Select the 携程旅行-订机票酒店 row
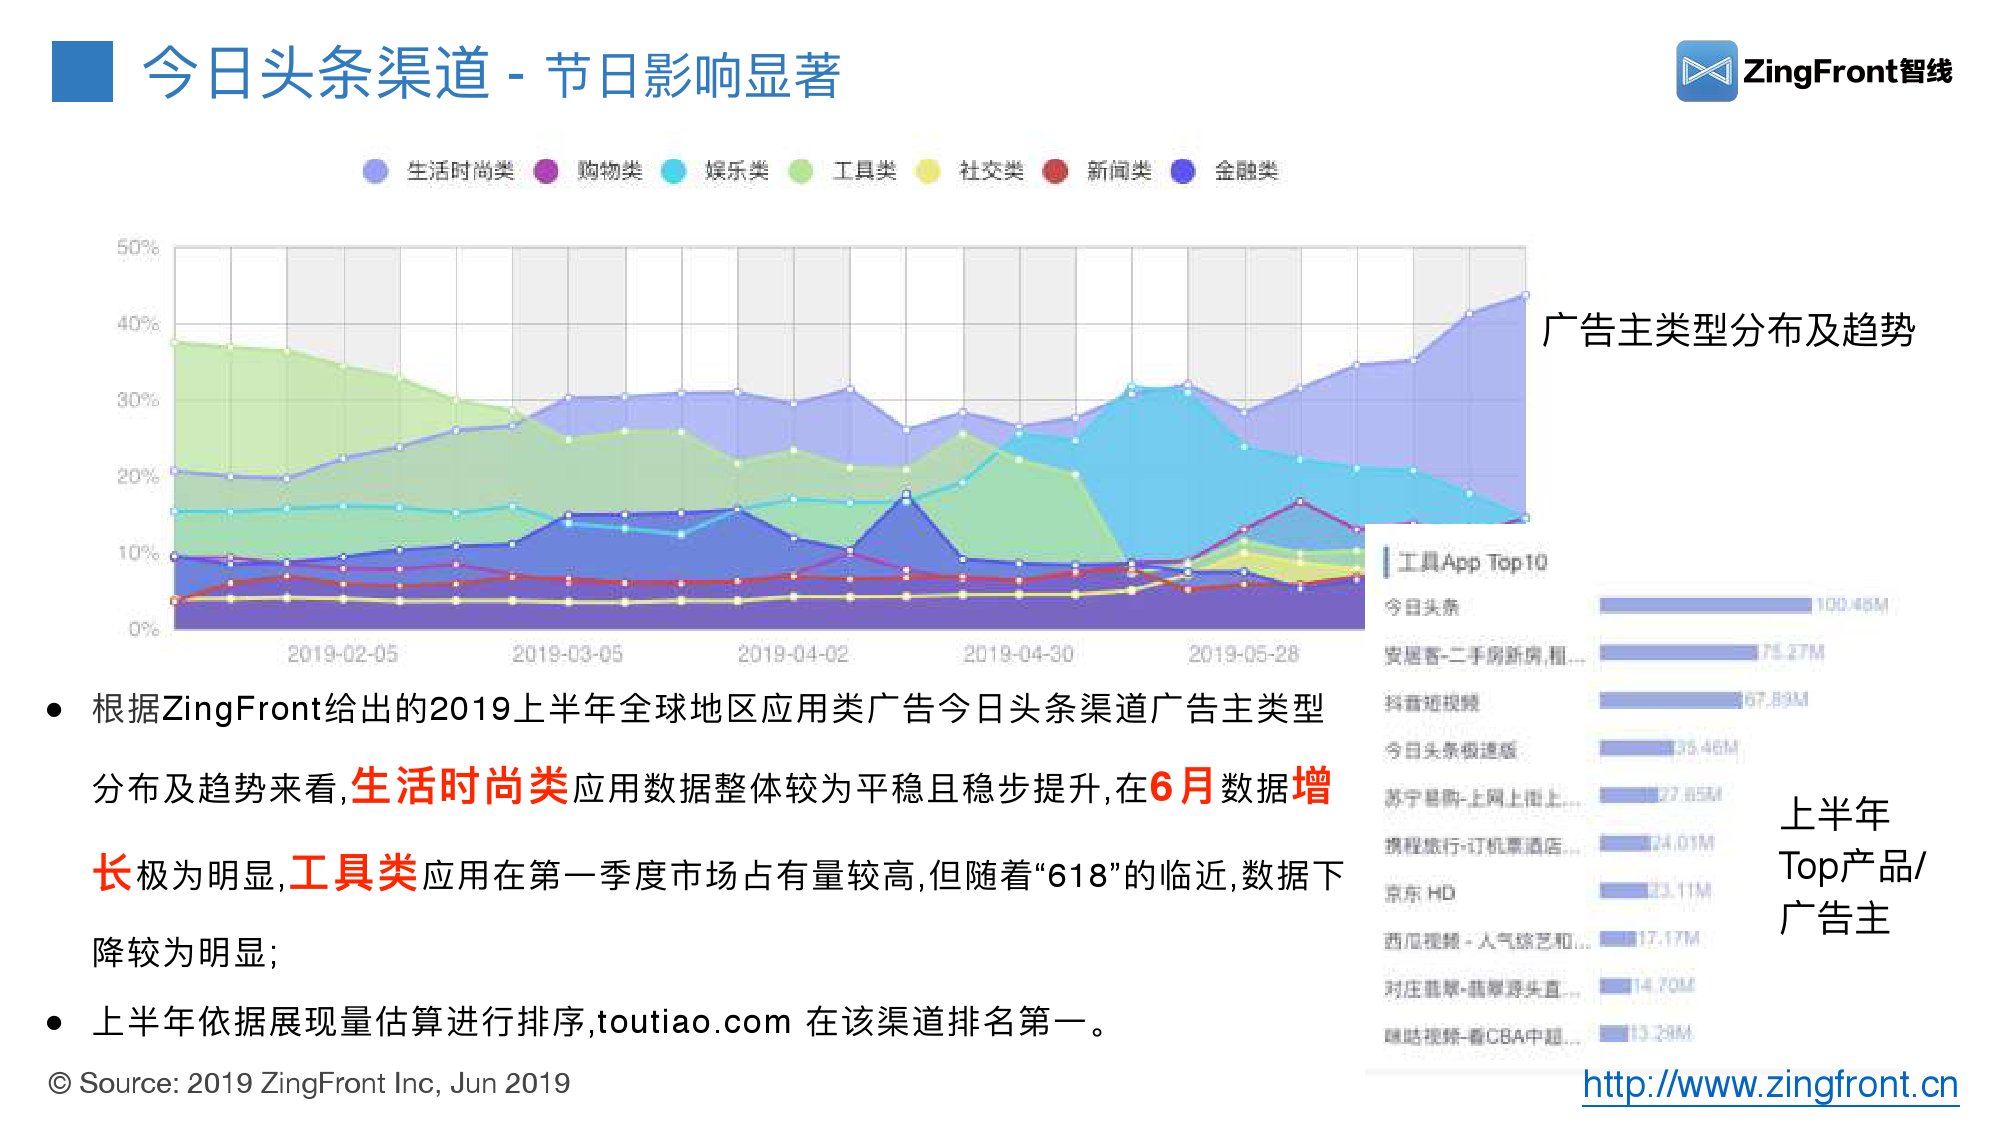The width and height of the screenshot is (2000, 1125). 1549,845
